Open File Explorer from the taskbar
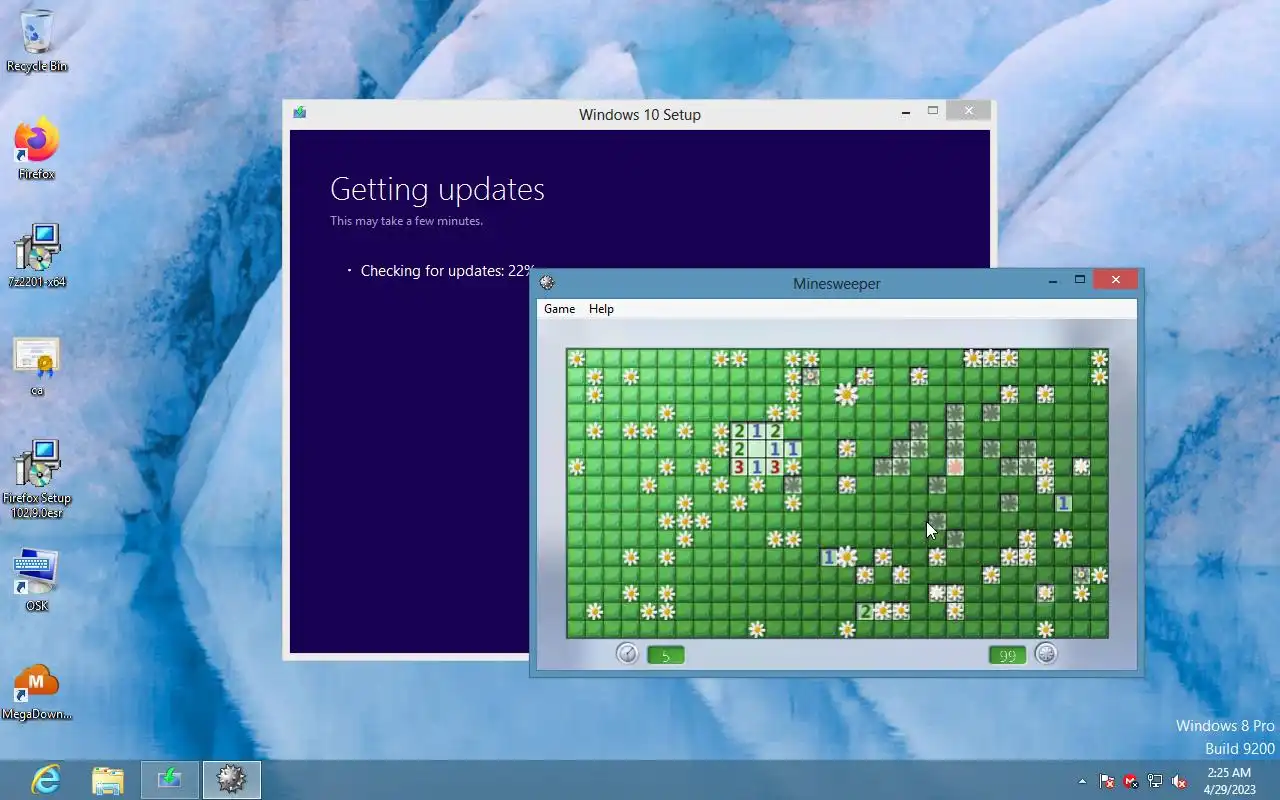1280x800 pixels. (x=108, y=780)
